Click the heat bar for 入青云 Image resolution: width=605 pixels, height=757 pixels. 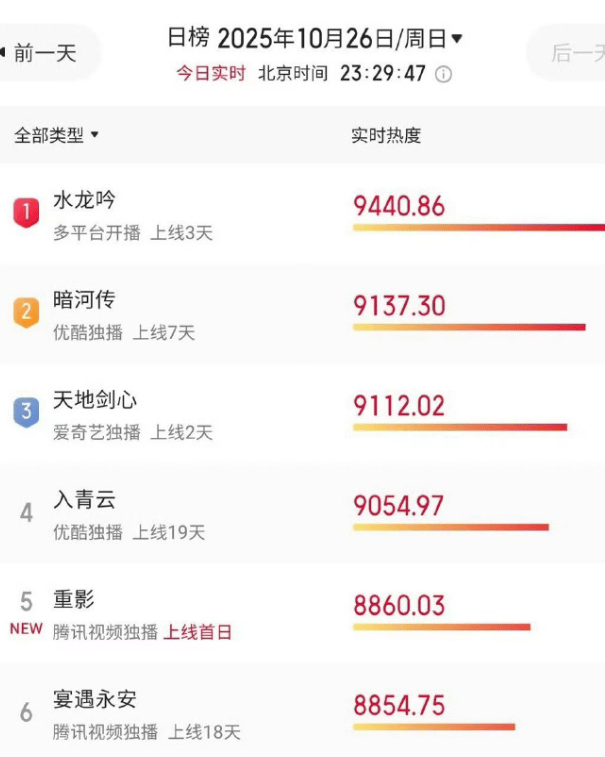[x=450, y=527]
